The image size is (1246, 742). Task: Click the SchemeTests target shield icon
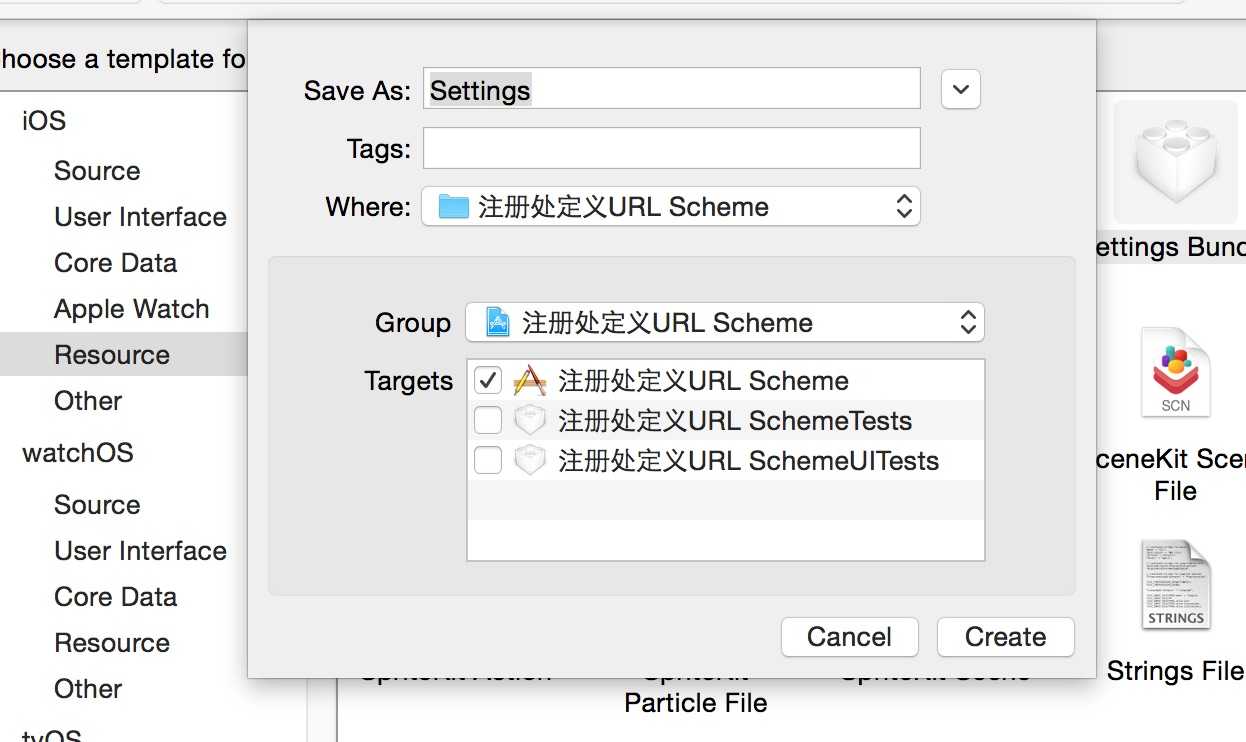[529, 420]
